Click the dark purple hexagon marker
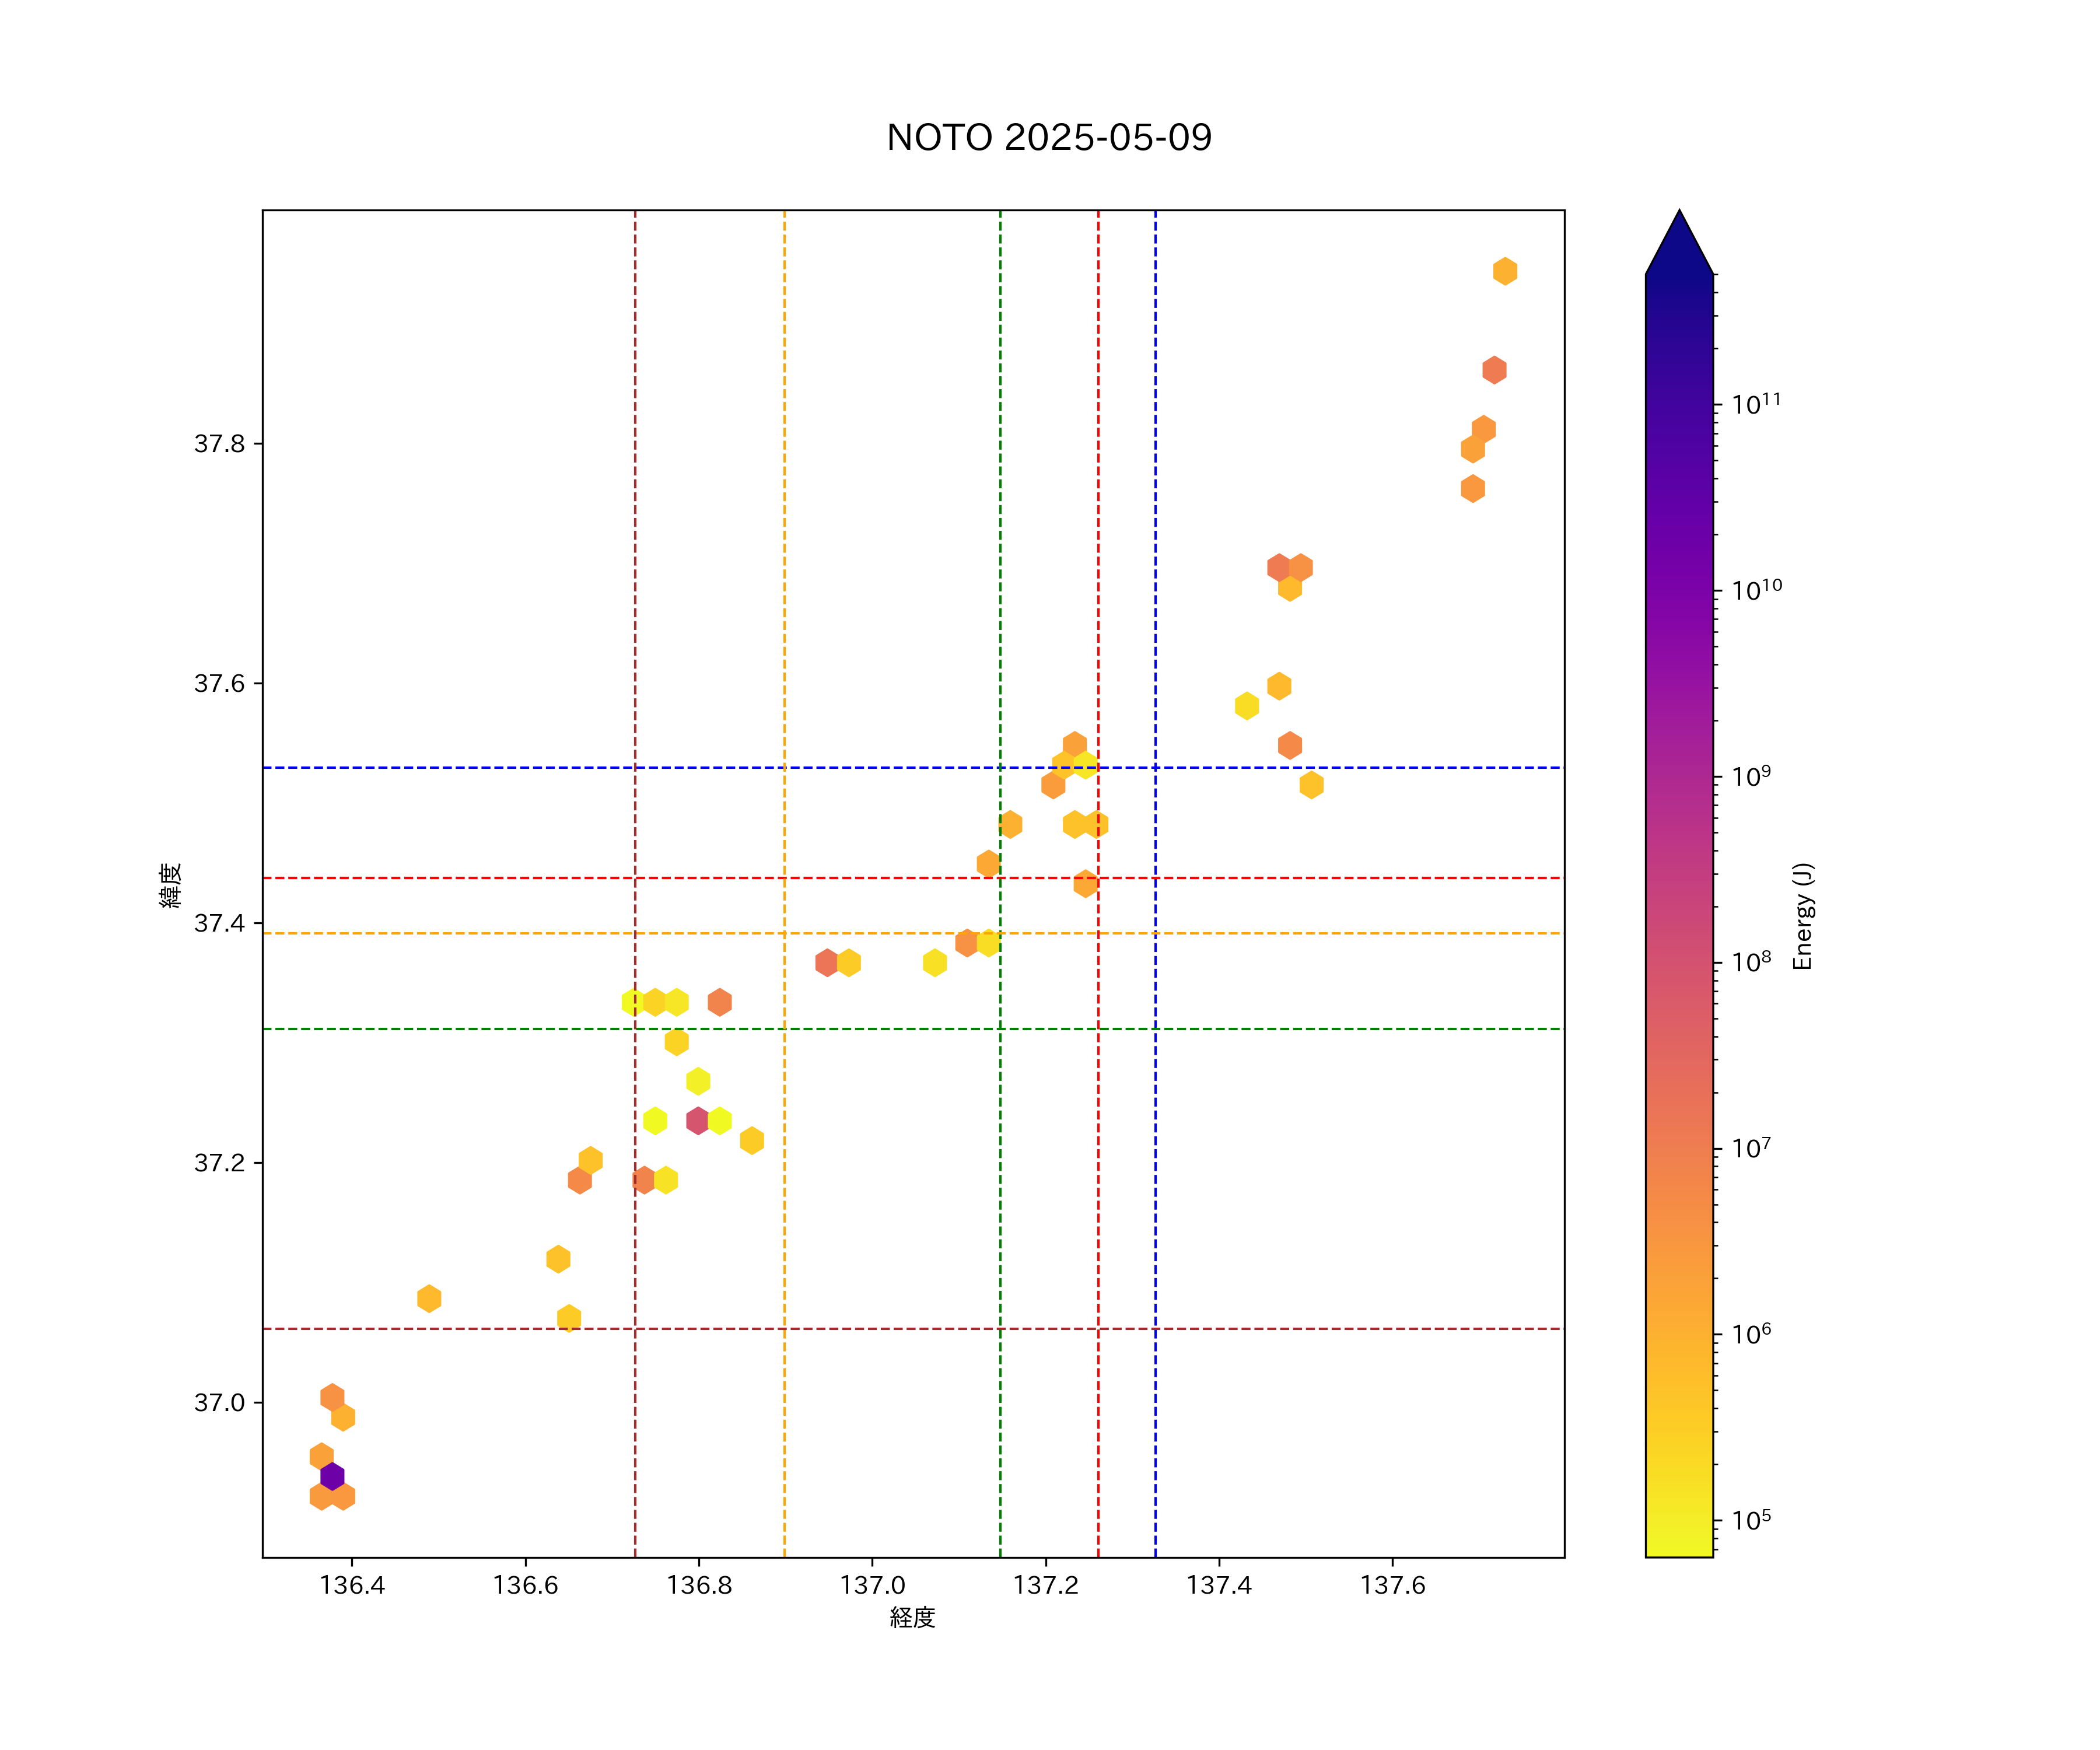The image size is (2100, 1750). tap(332, 1476)
